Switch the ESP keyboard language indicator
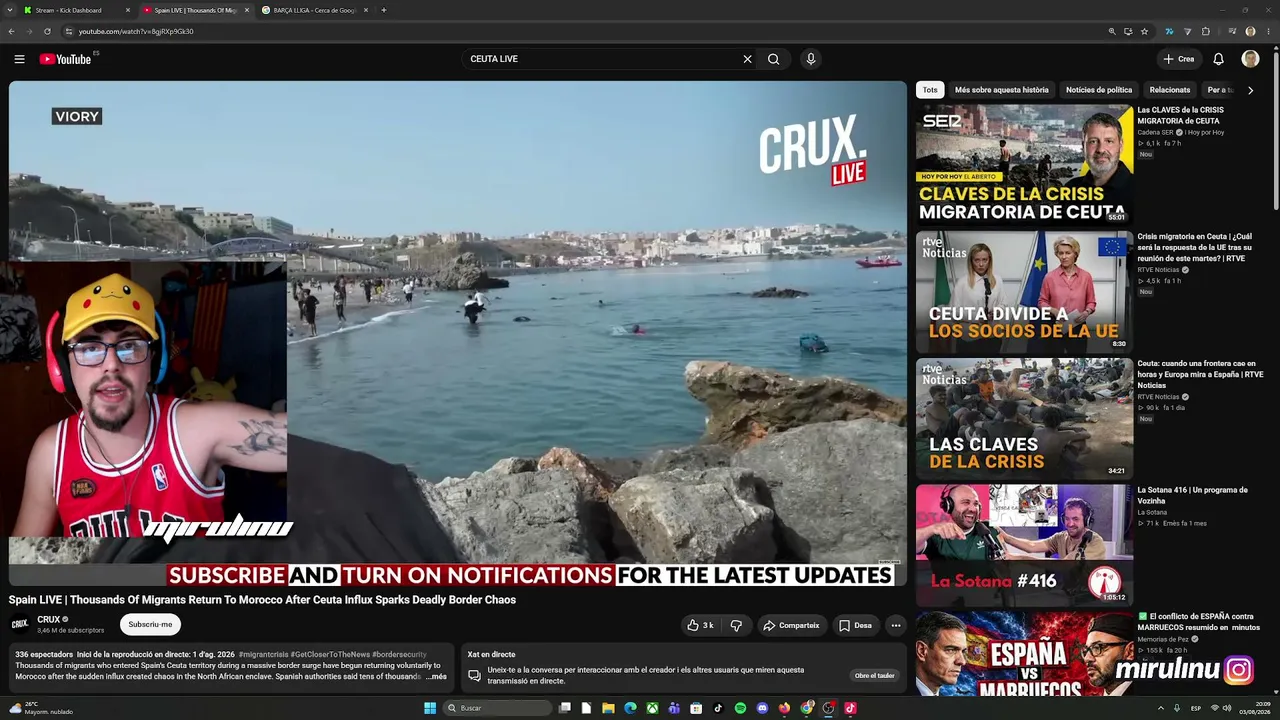Image resolution: width=1280 pixels, height=720 pixels. (1196, 708)
